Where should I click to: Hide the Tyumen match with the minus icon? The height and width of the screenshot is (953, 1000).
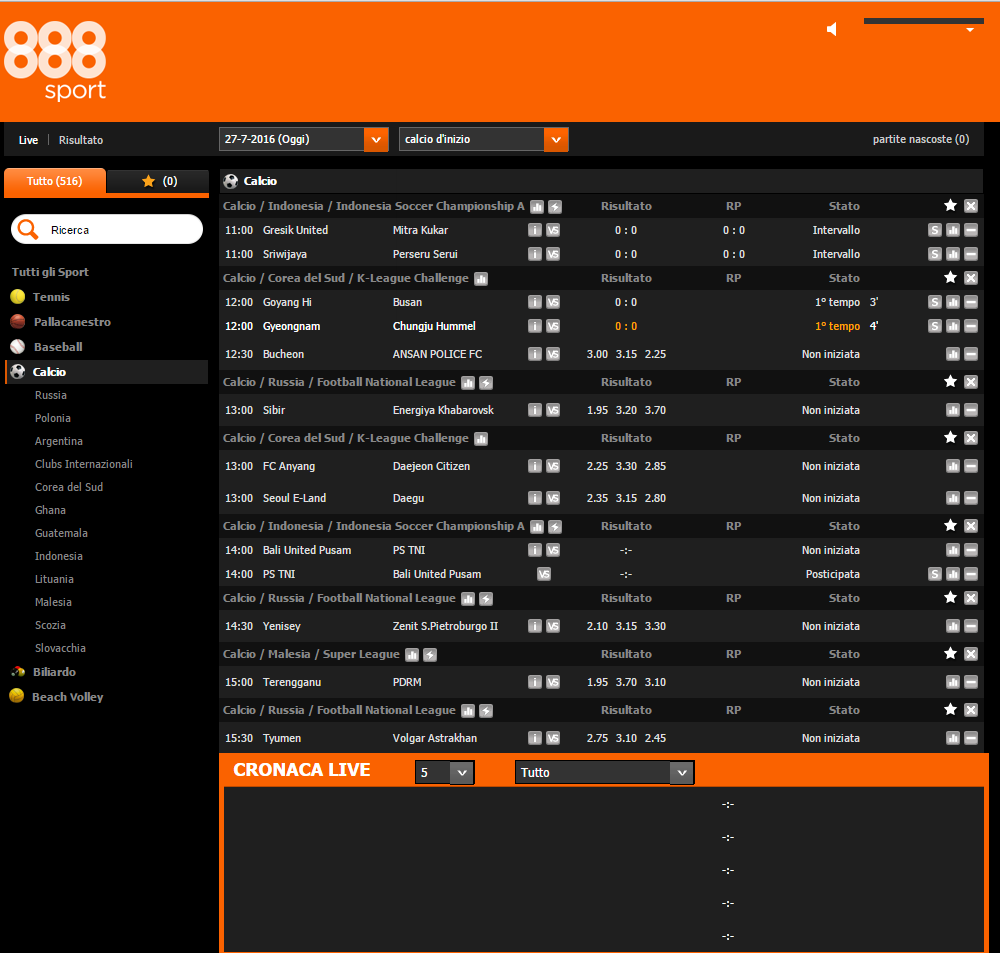[x=970, y=738]
